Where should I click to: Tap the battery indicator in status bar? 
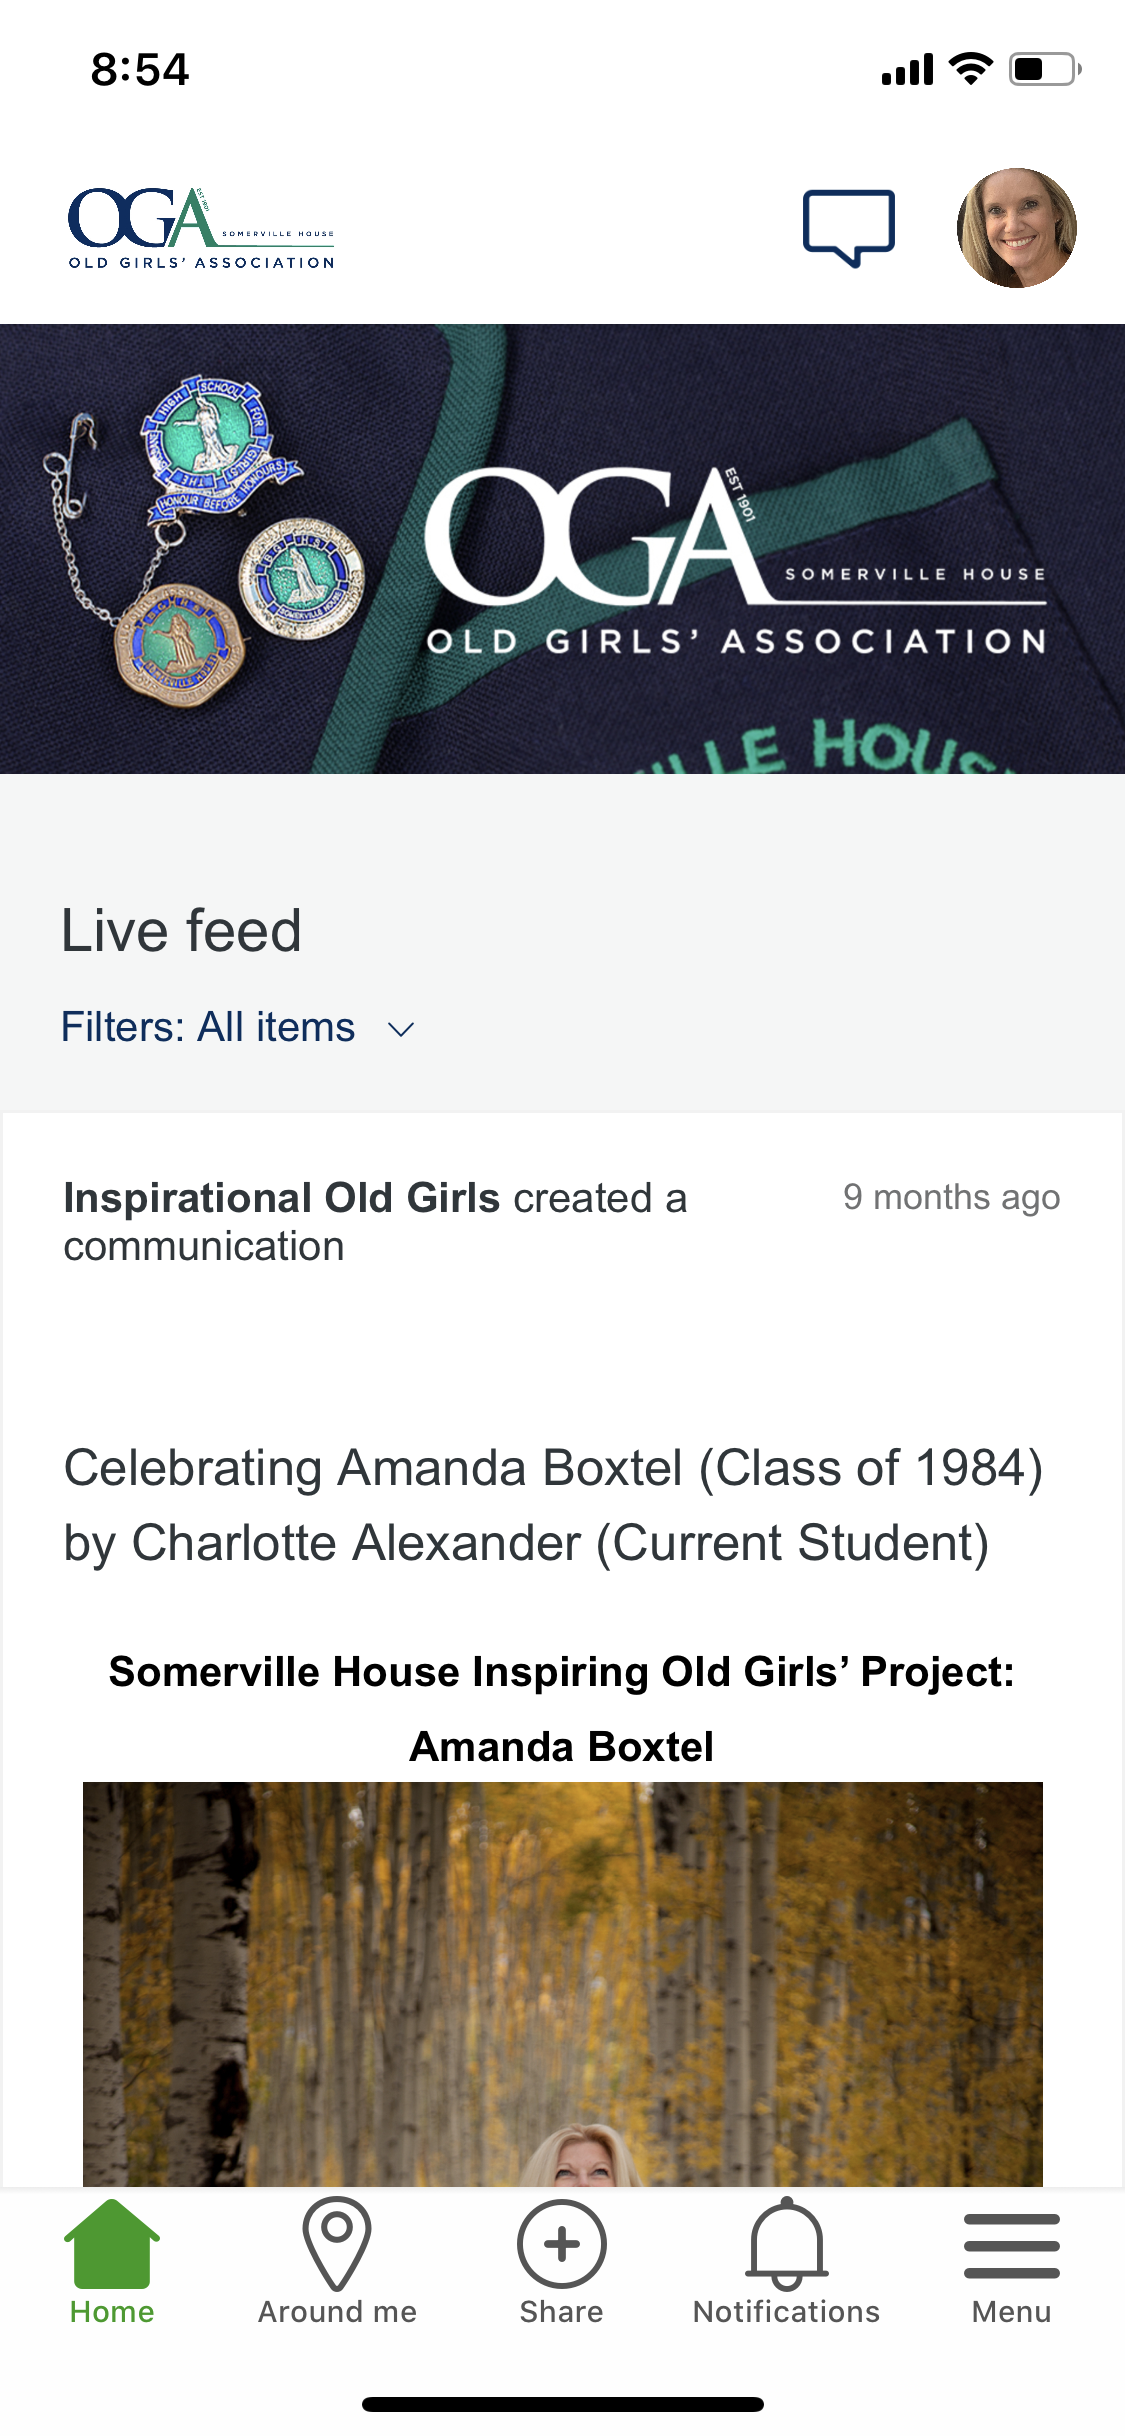1043,70
